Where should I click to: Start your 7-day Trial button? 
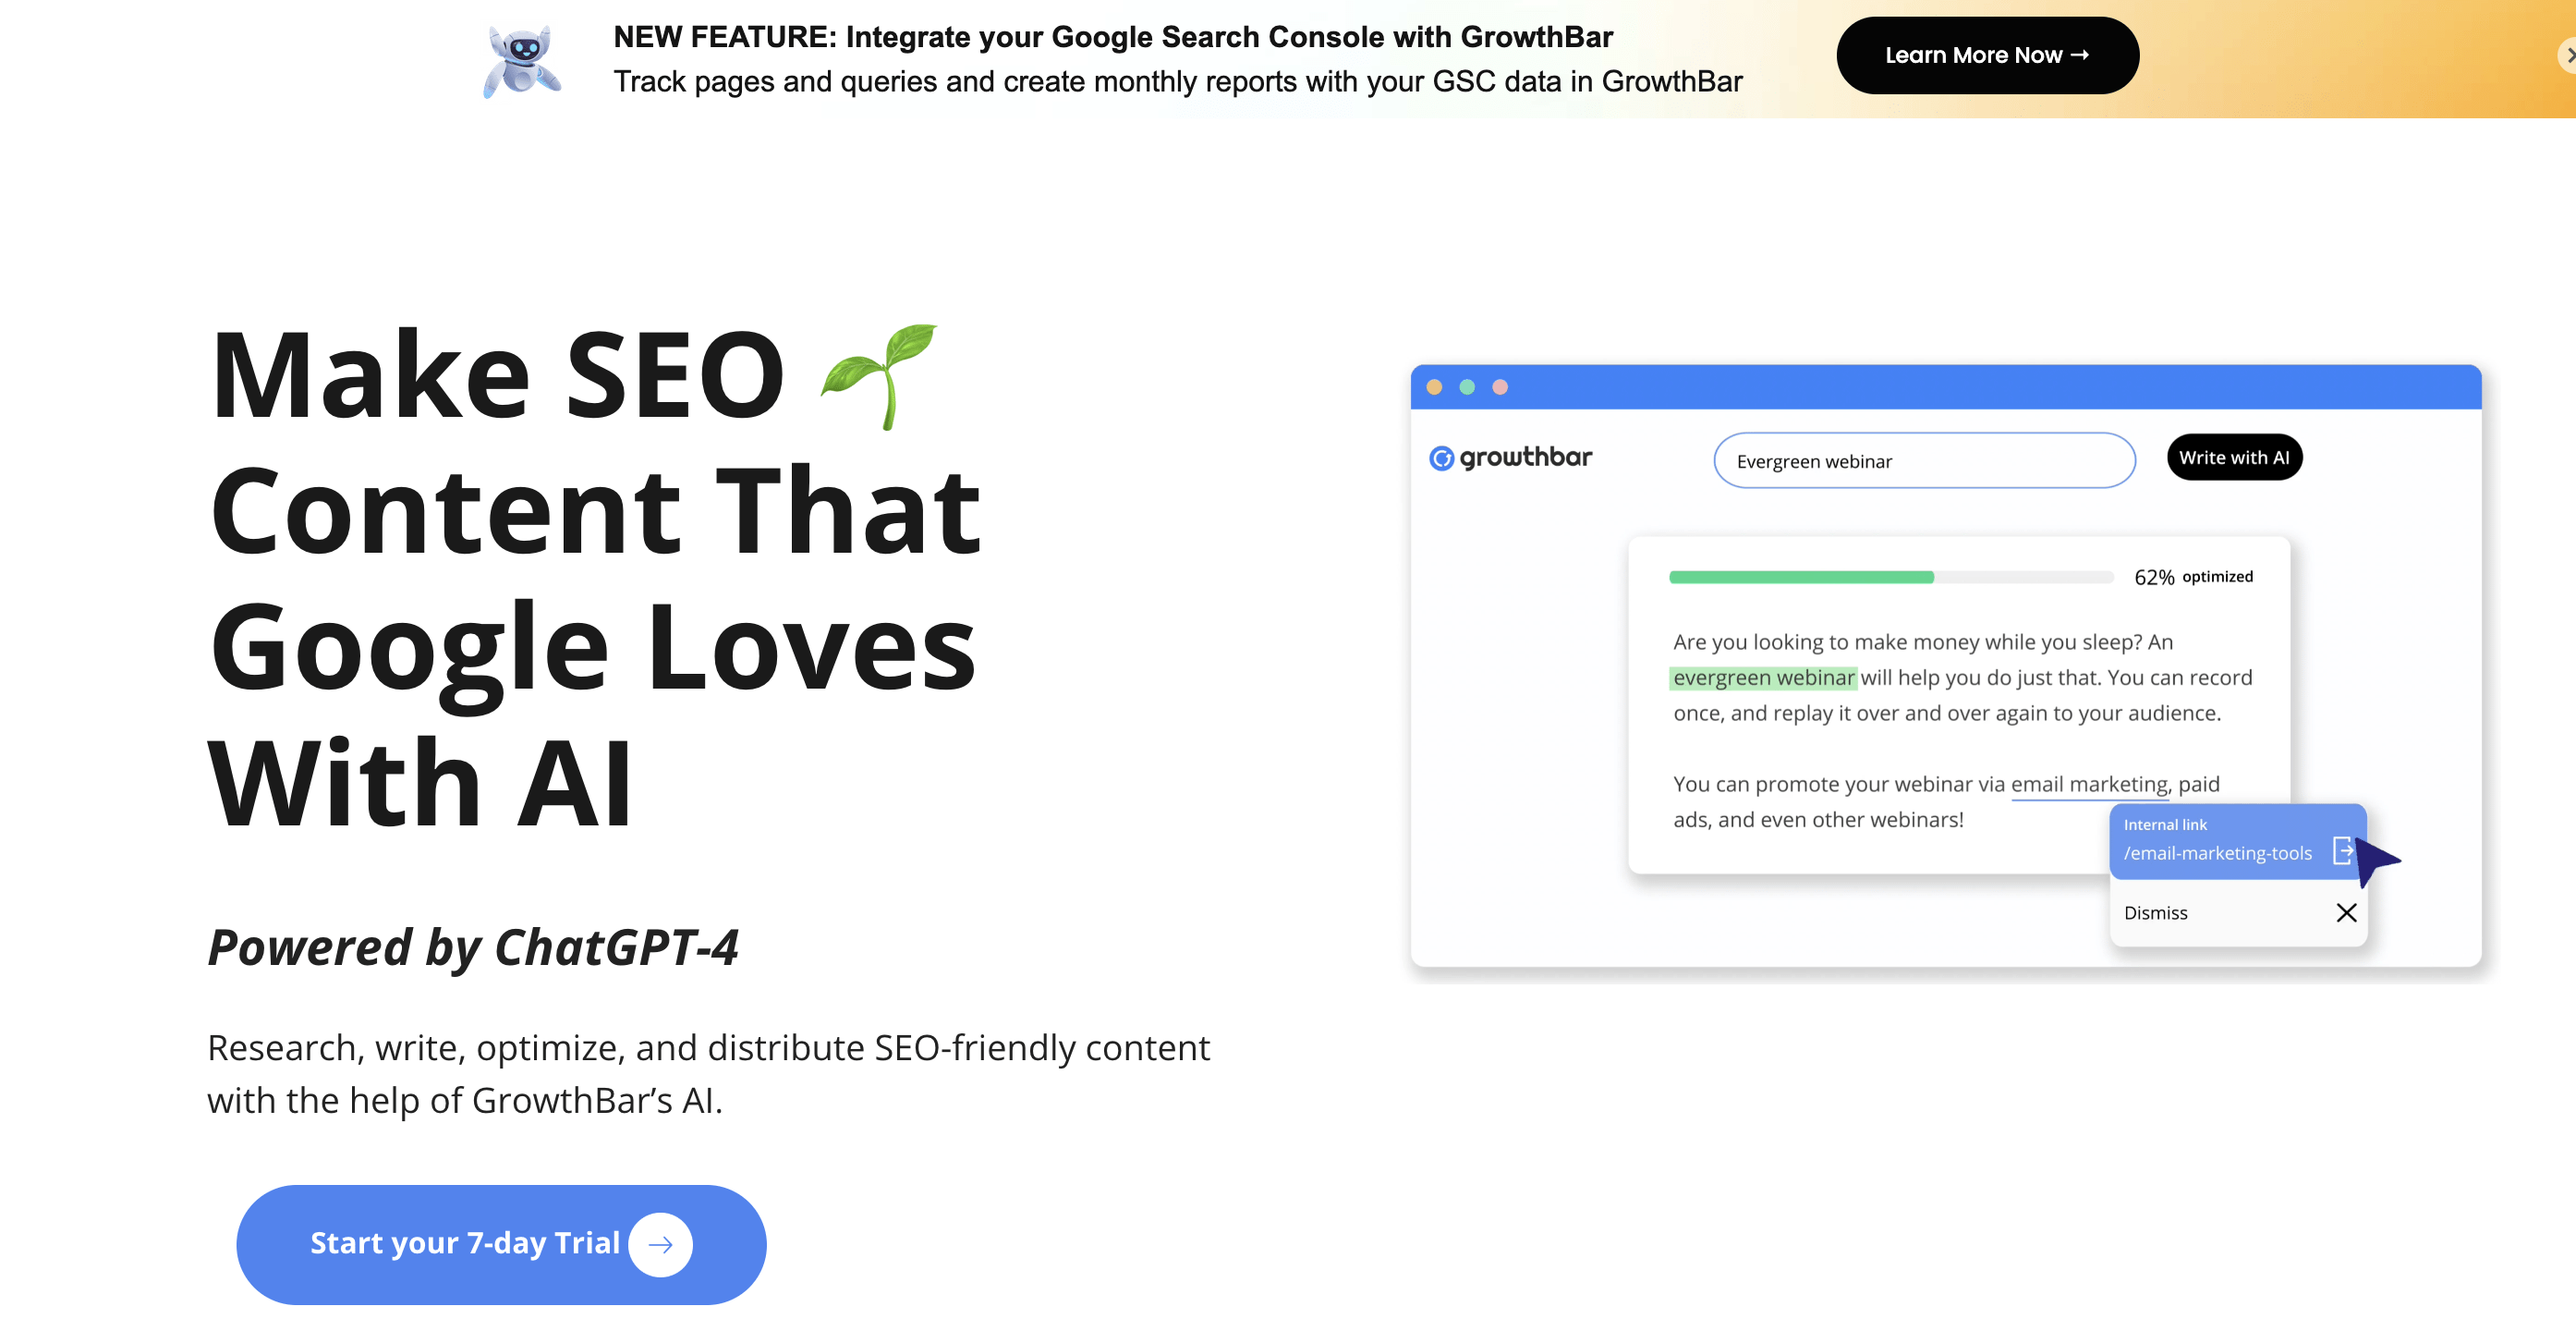[501, 1241]
